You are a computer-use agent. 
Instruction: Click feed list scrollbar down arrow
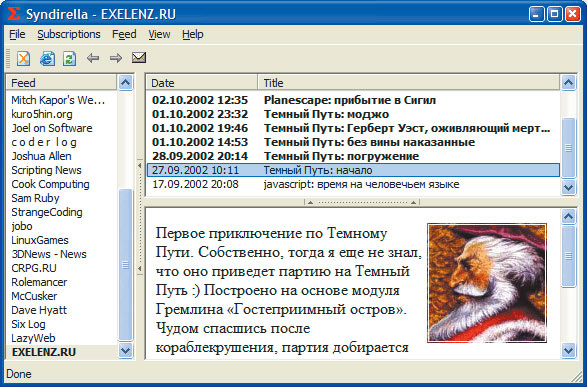tap(125, 352)
